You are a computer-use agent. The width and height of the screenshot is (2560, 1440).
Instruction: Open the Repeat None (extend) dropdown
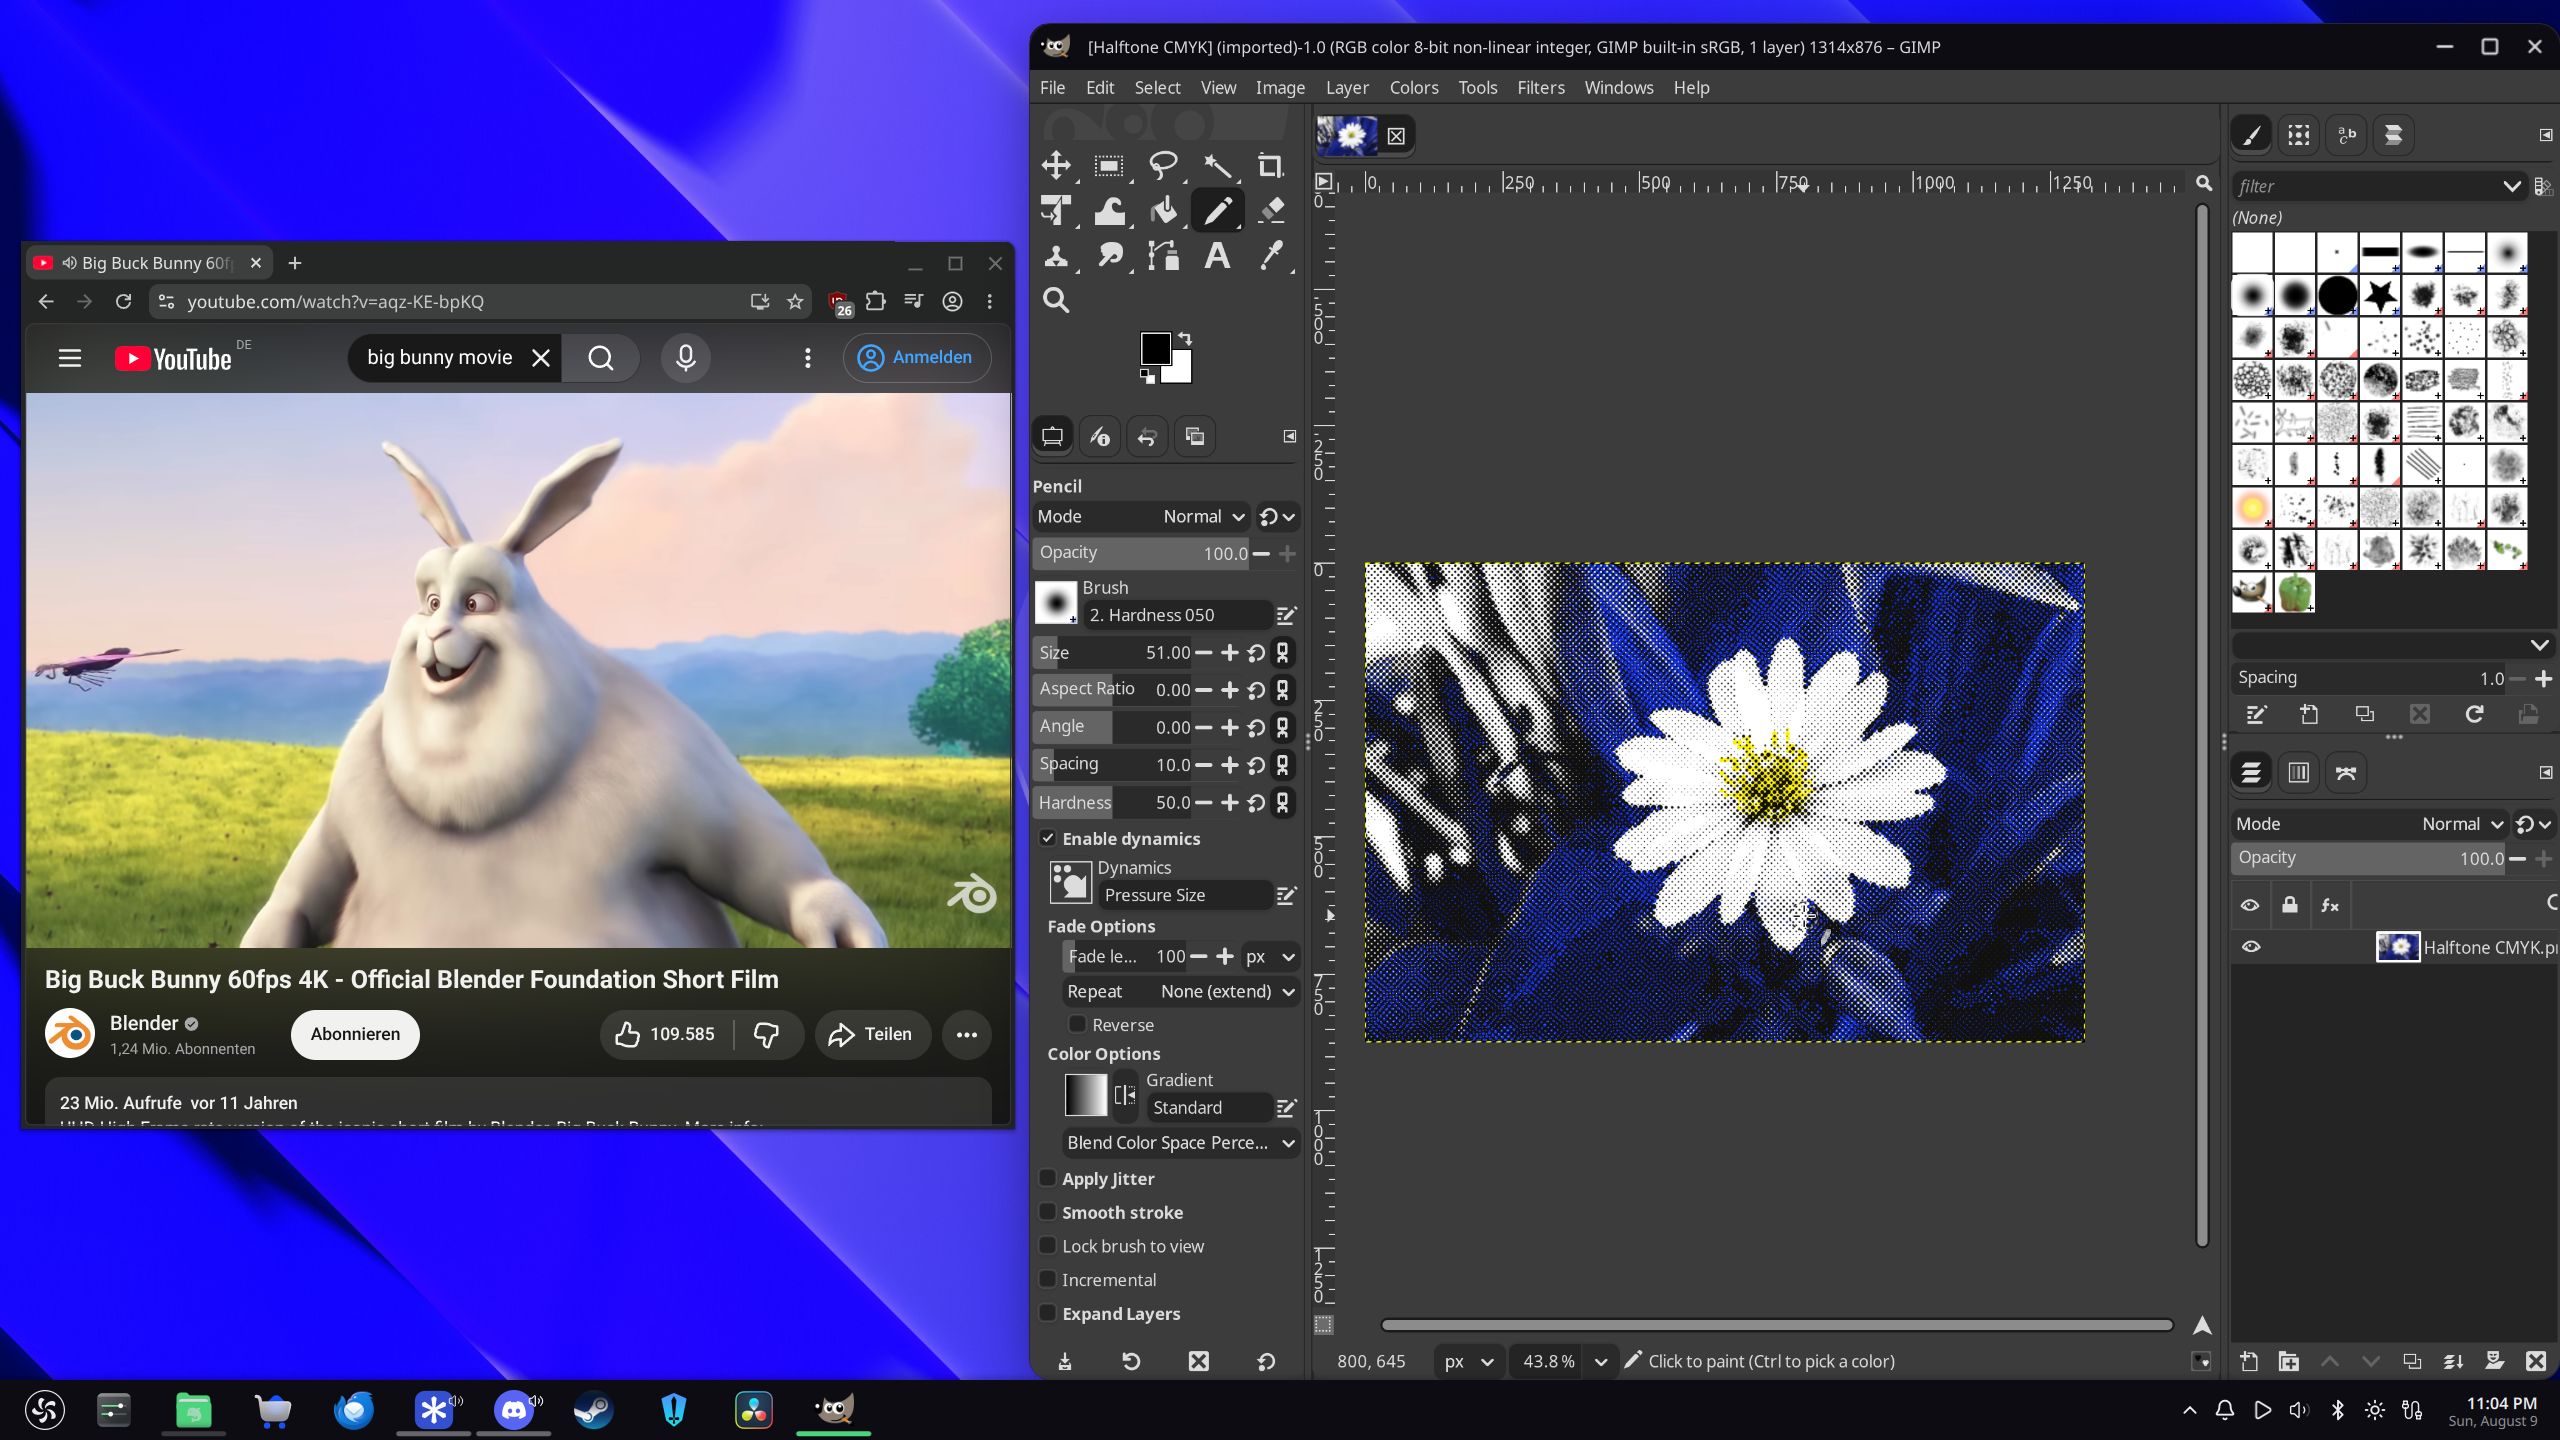tap(1181, 991)
